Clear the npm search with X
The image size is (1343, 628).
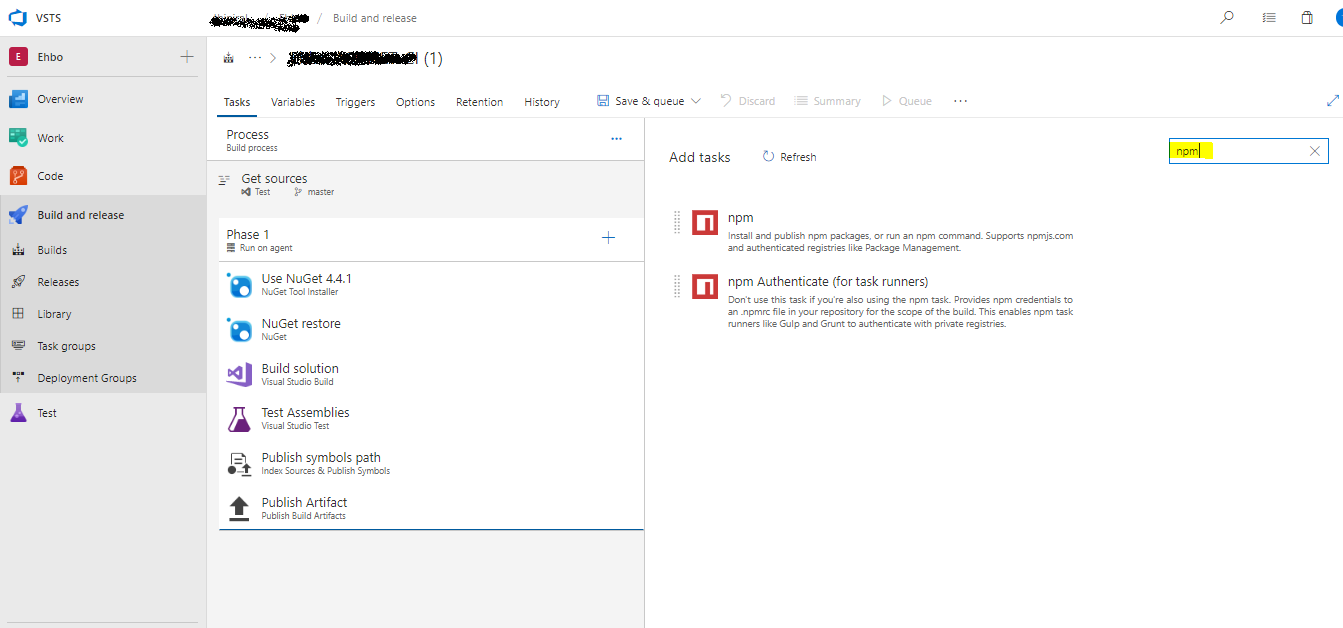tap(1315, 151)
